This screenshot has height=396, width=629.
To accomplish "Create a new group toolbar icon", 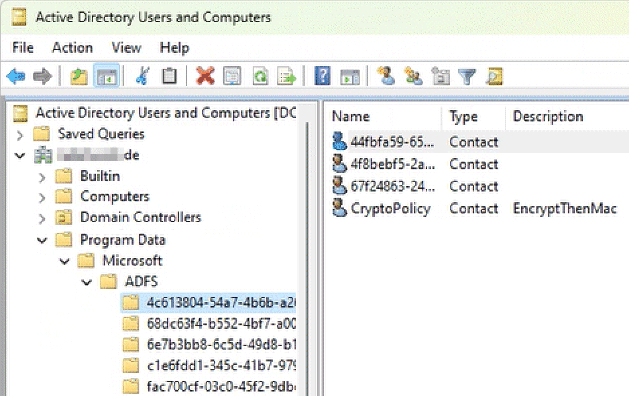I will 414,76.
